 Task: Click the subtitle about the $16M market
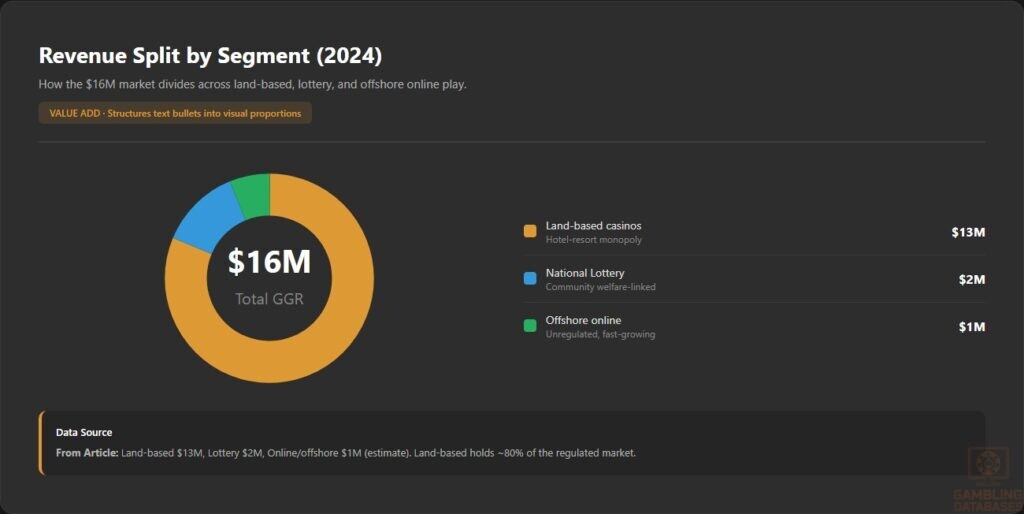click(253, 84)
